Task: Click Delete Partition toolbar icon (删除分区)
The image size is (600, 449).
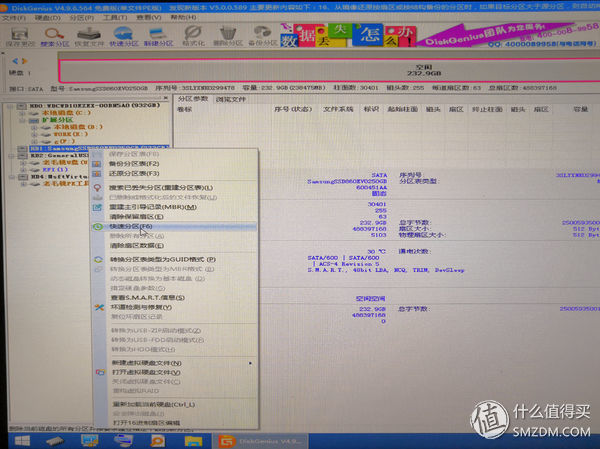Action: click(228, 37)
